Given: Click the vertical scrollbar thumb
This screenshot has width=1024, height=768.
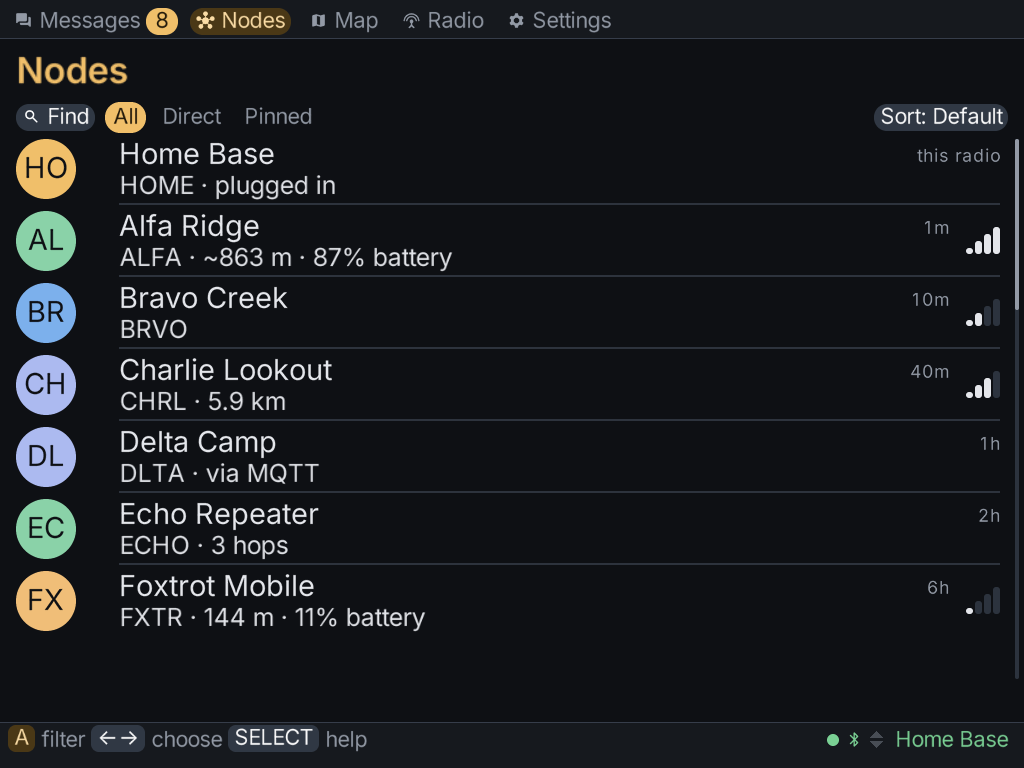Looking at the screenshot, I should (1017, 225).
